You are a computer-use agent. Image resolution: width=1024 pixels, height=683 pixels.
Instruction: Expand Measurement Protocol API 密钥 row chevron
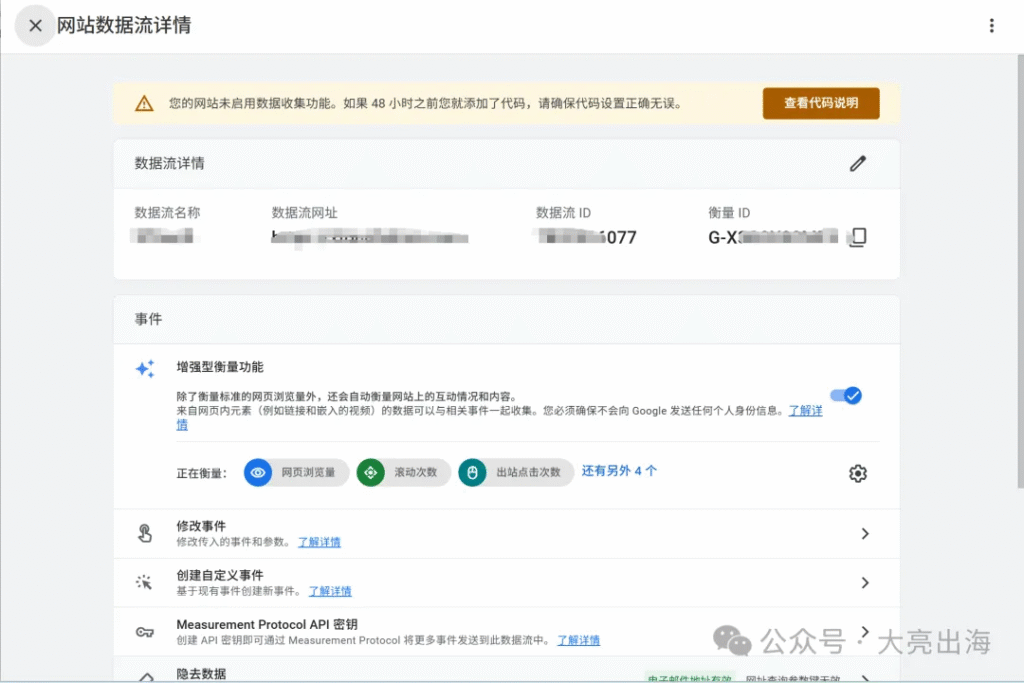click(865, 632)
